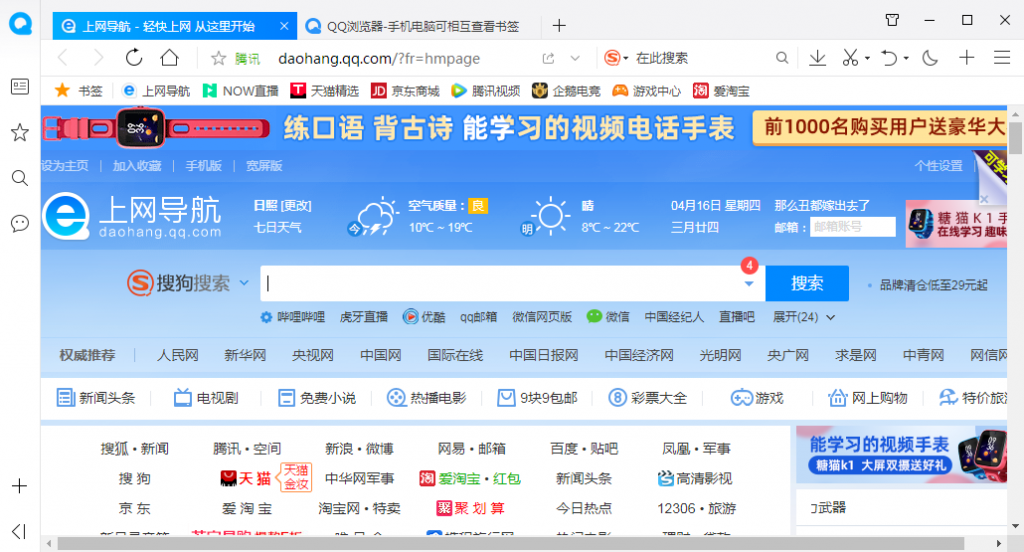Image resolution: width=1024 pixels, height=552 pixels.
Task: Expand the 展开(24) more sites list
Action: [x=804, y=317]
